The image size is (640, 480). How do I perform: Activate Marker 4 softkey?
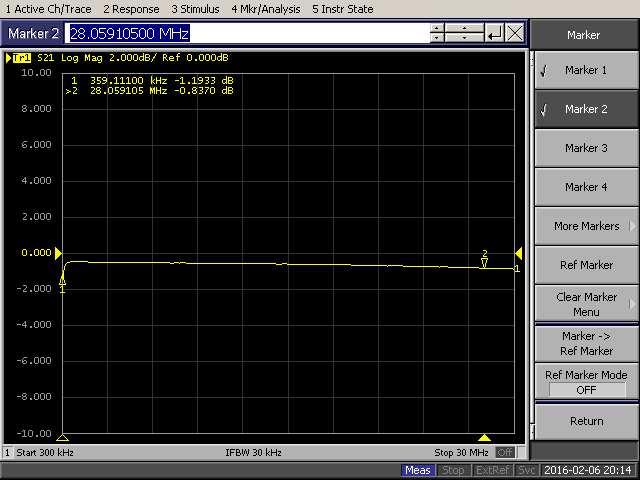(586, 187)
